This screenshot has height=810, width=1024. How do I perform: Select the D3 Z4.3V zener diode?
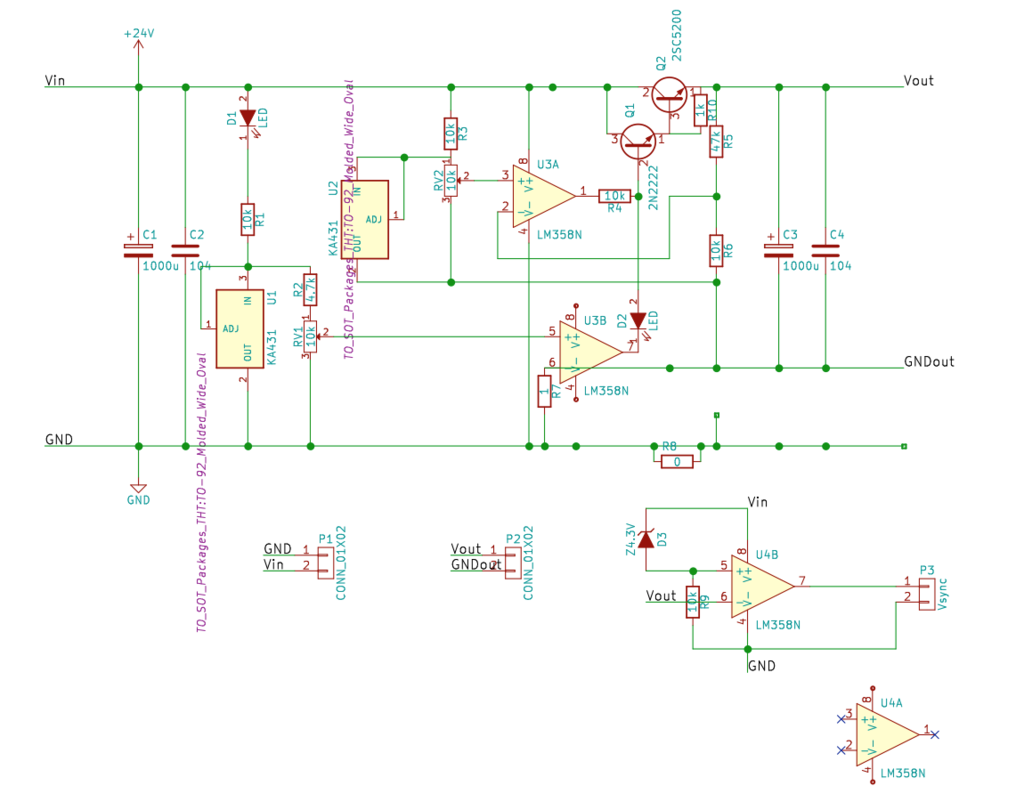646,540
